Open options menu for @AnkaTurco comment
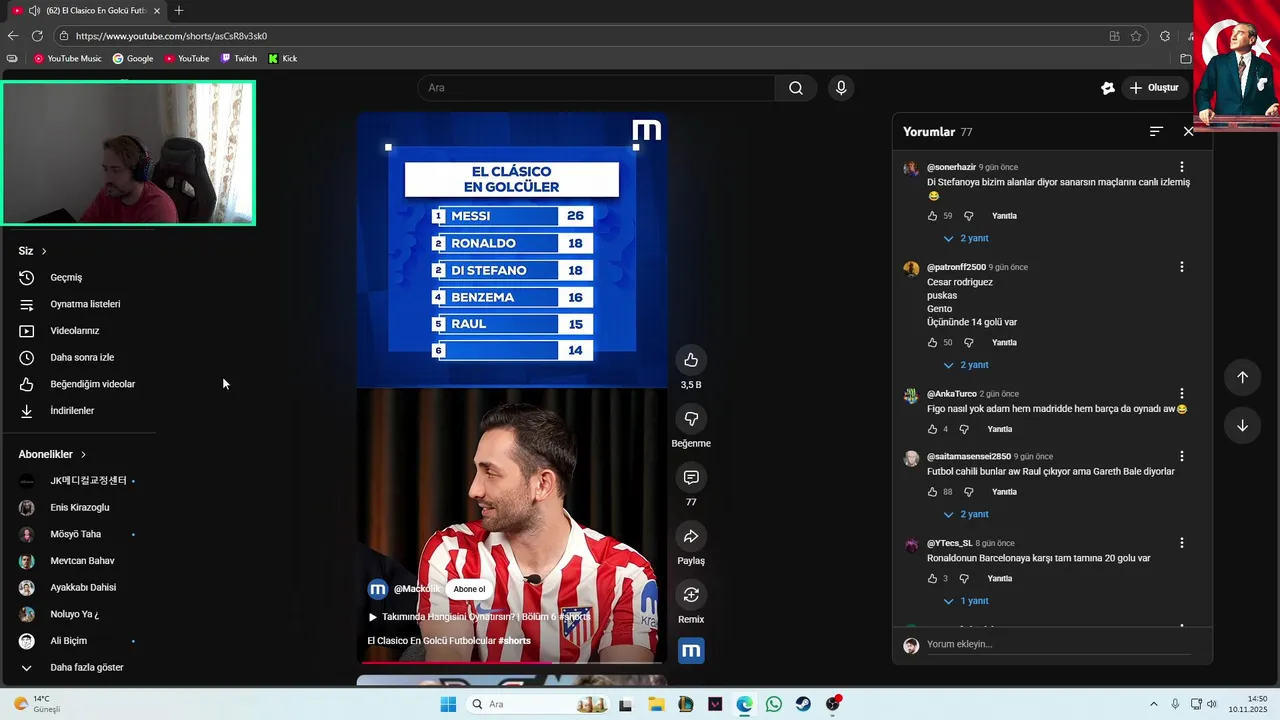 pyautogui.click(x=1182, y=394)
